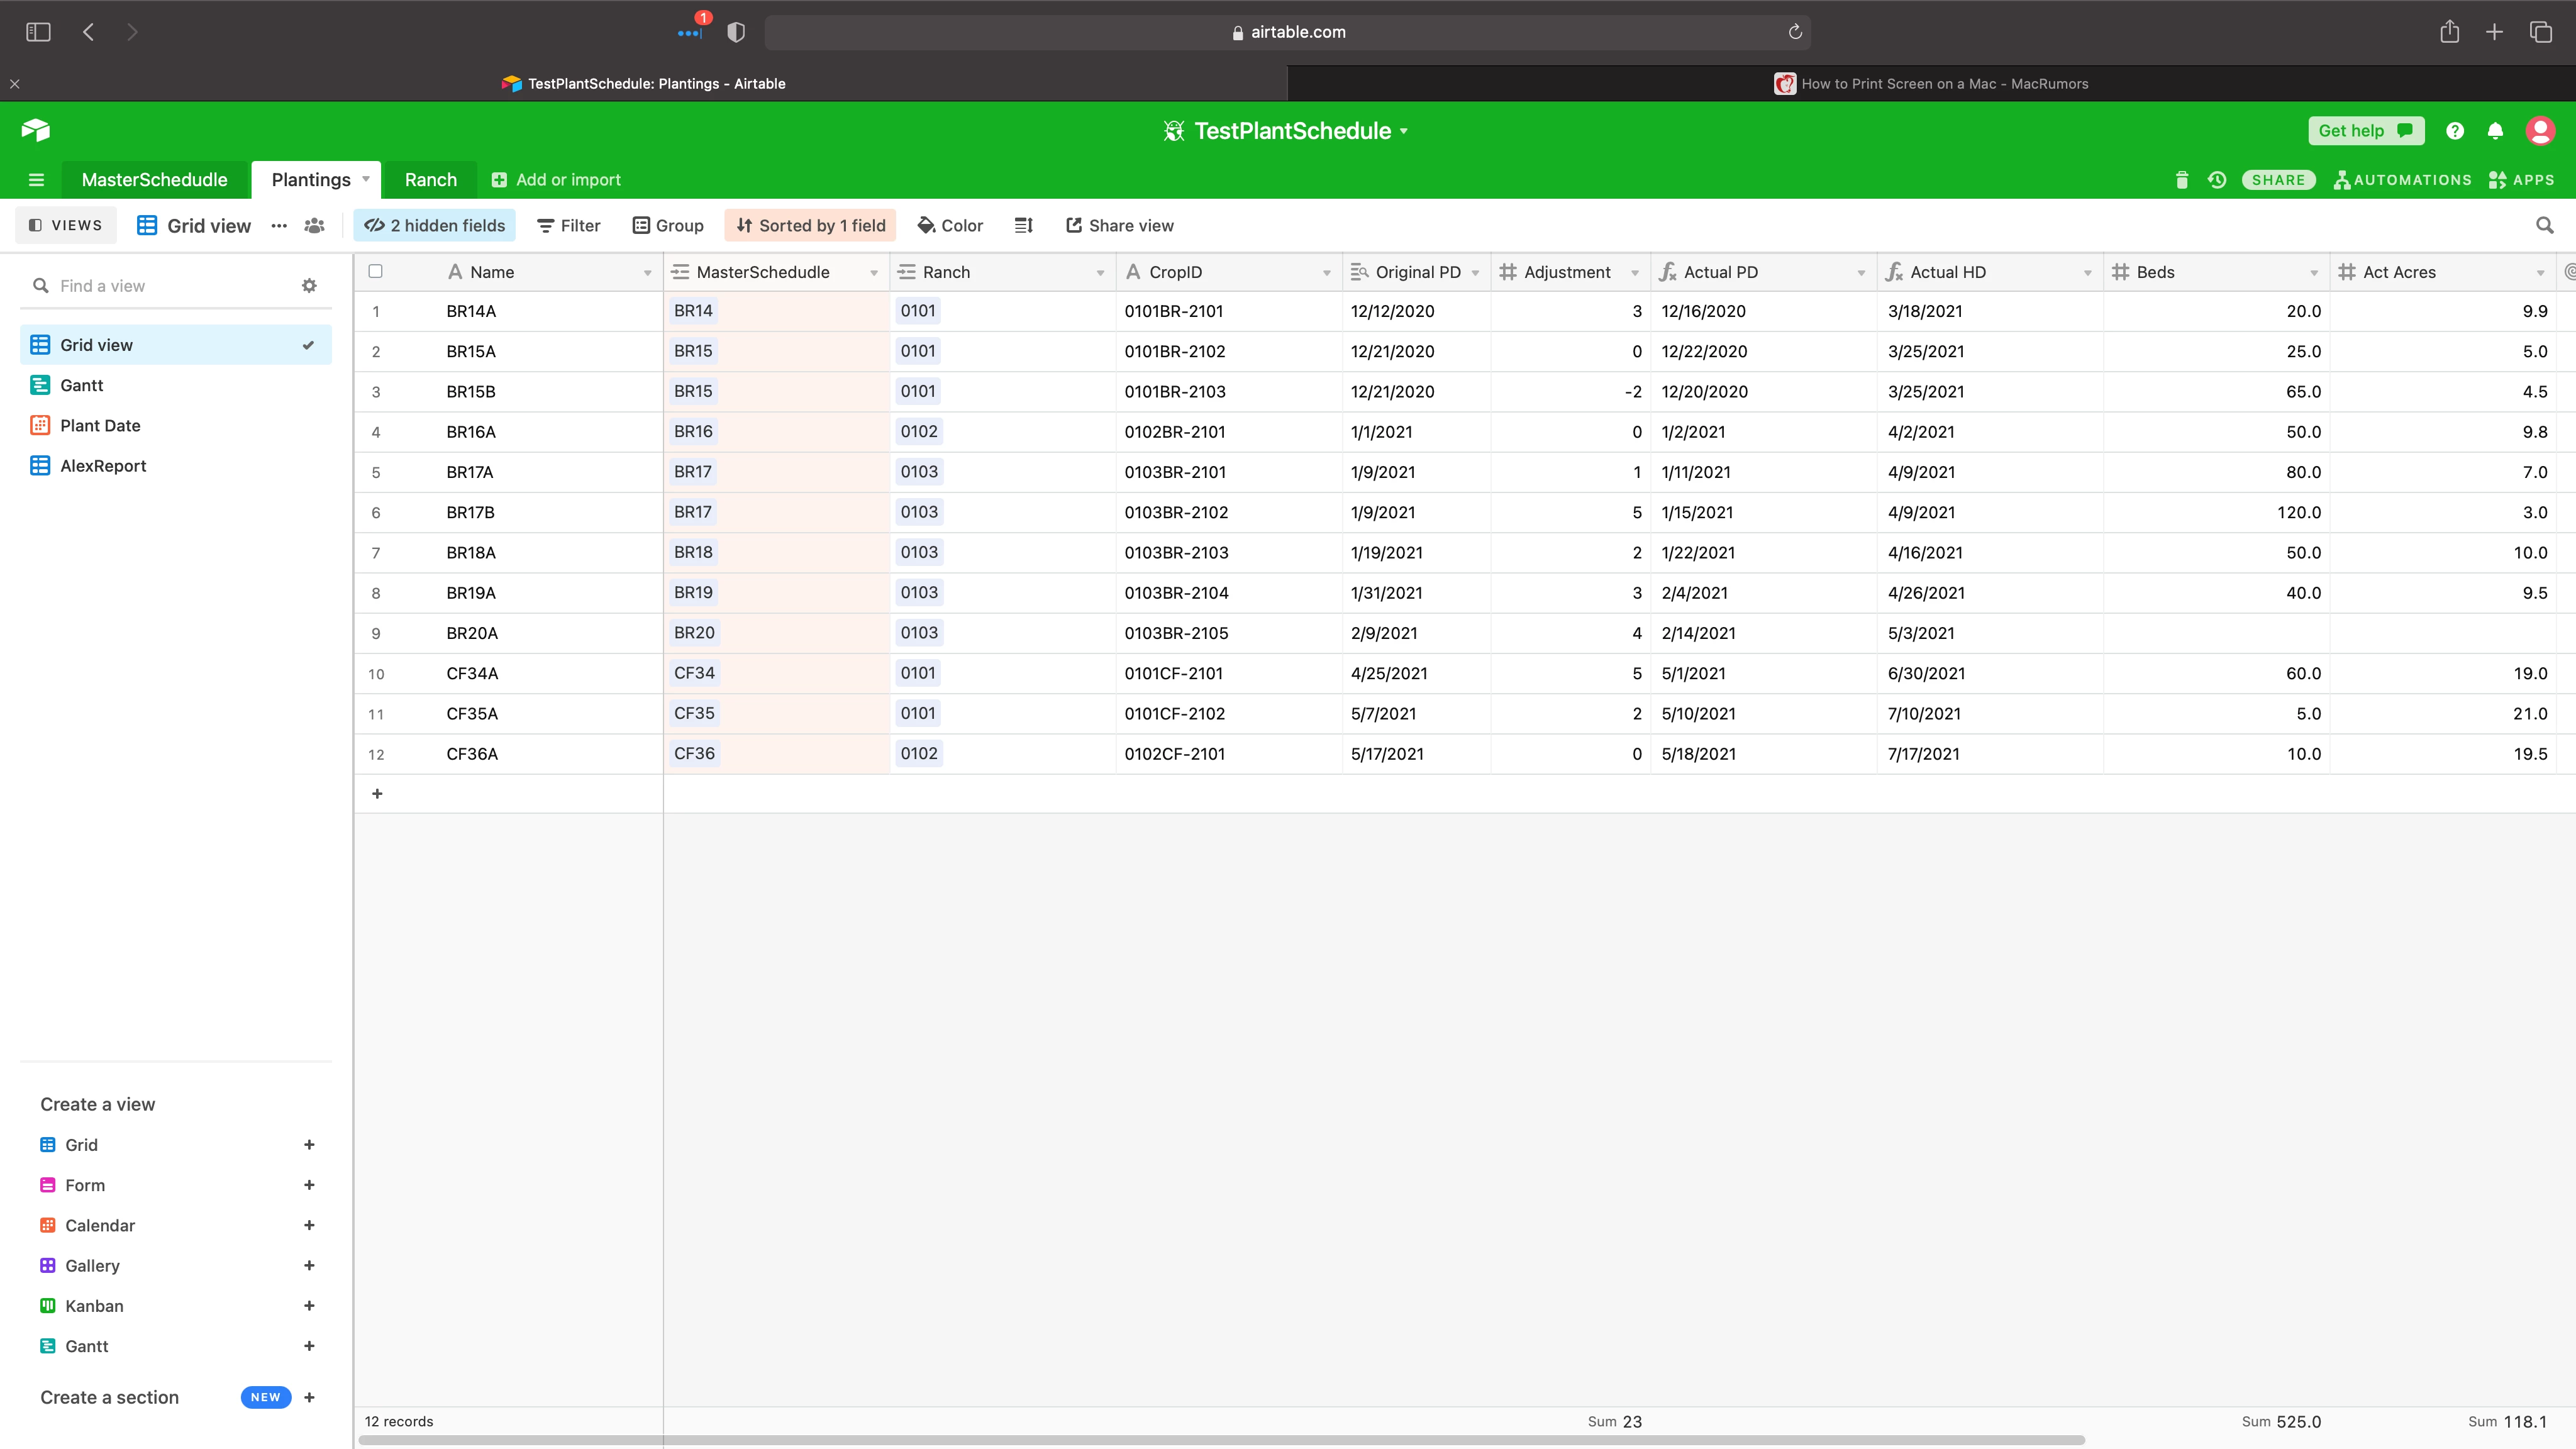
Task: Open Actual PD column dropdown arrow
Action: click(1861, 273)
